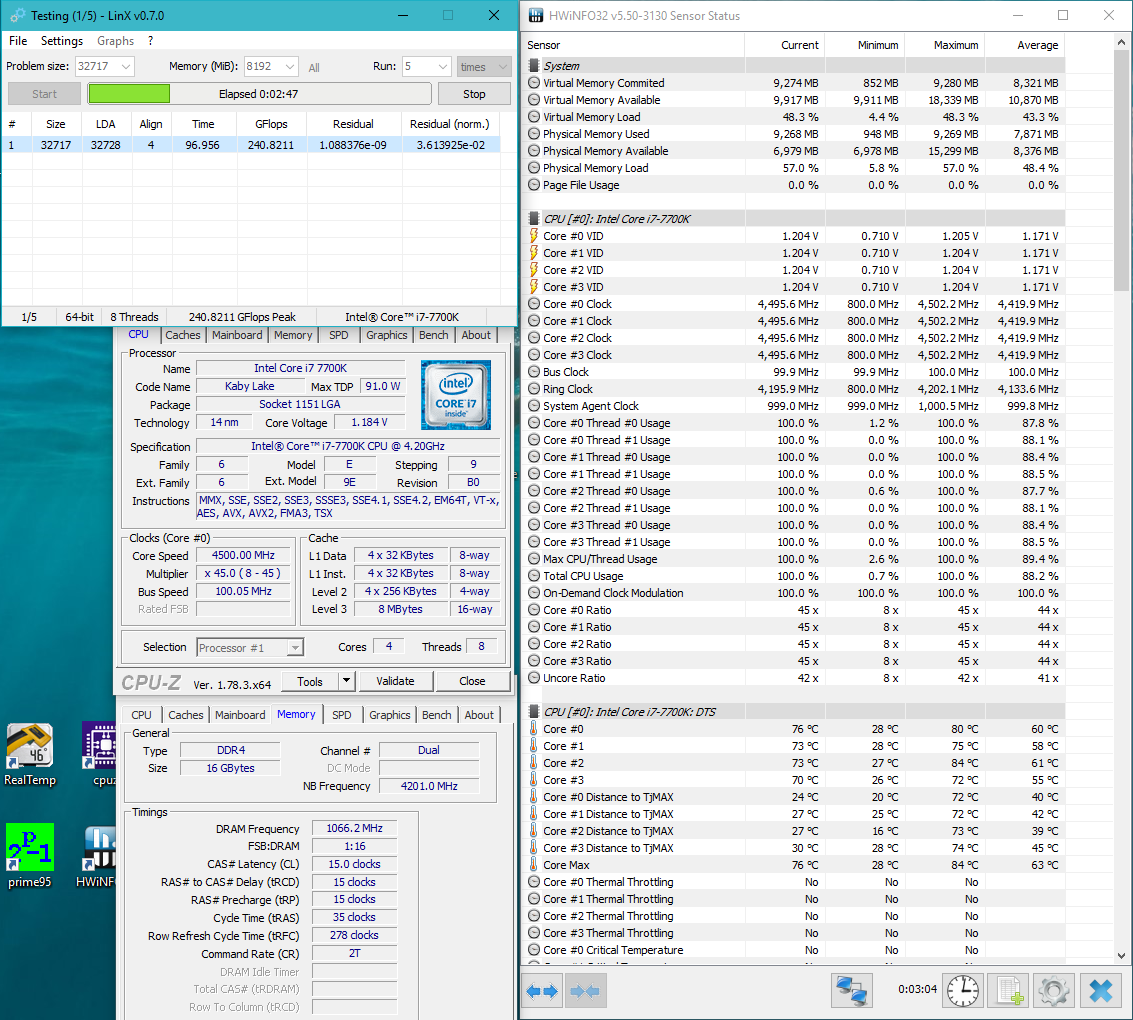Screen dimensions: 1133x1020
Task: Open the File menu in LinX
Action: [x=18, y=41]
